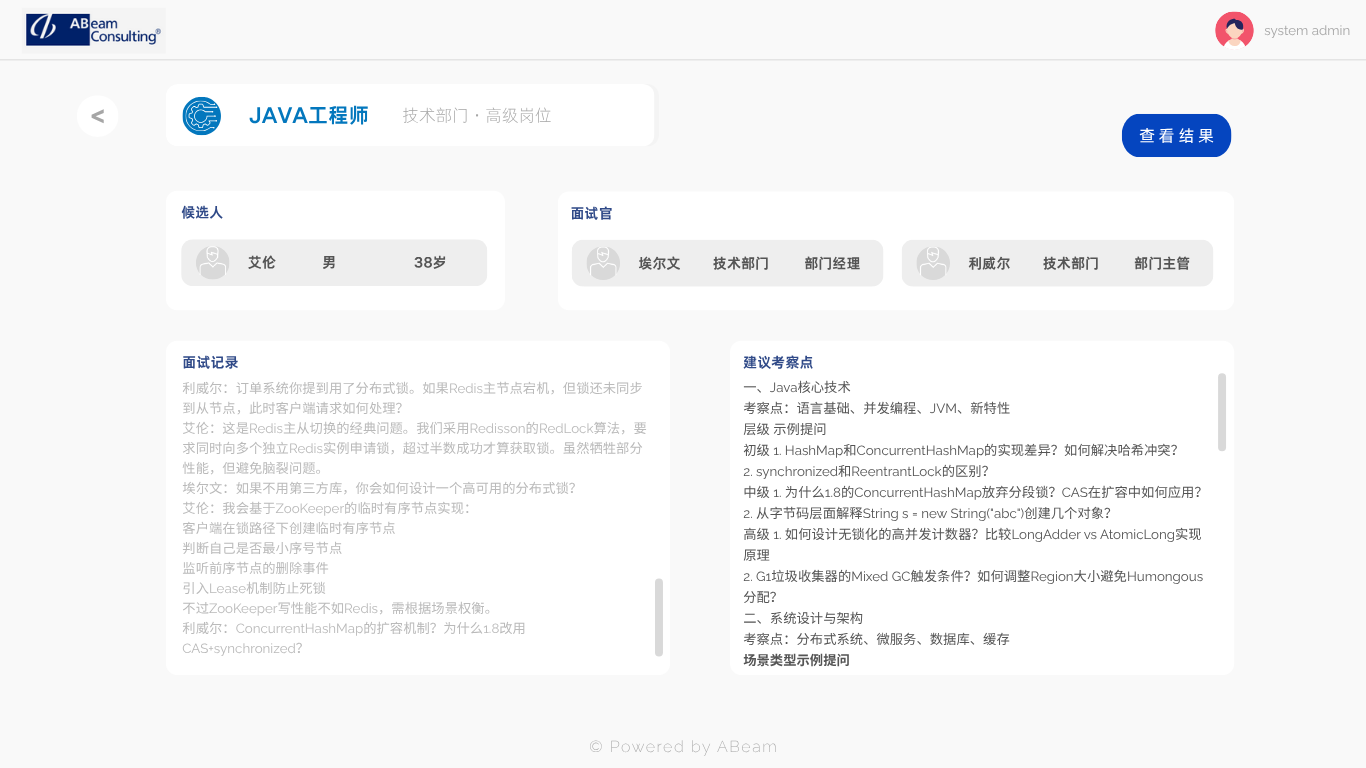
Task: Click the 面试记录 panel heading
Action: point(210,363)
